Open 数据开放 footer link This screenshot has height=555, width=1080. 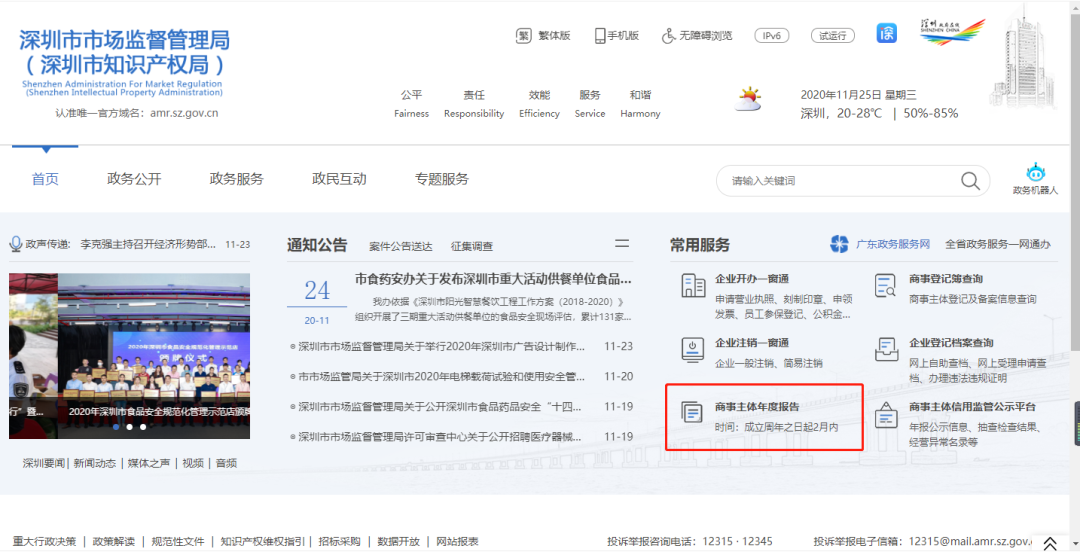tap(398, 541)
